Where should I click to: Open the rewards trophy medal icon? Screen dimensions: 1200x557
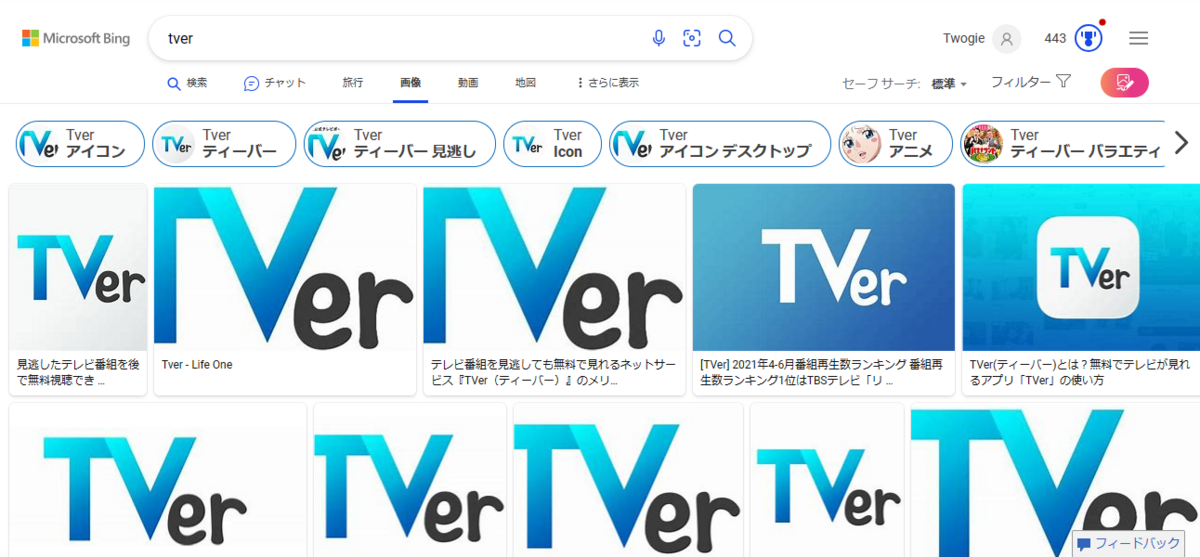[1088, 39]
